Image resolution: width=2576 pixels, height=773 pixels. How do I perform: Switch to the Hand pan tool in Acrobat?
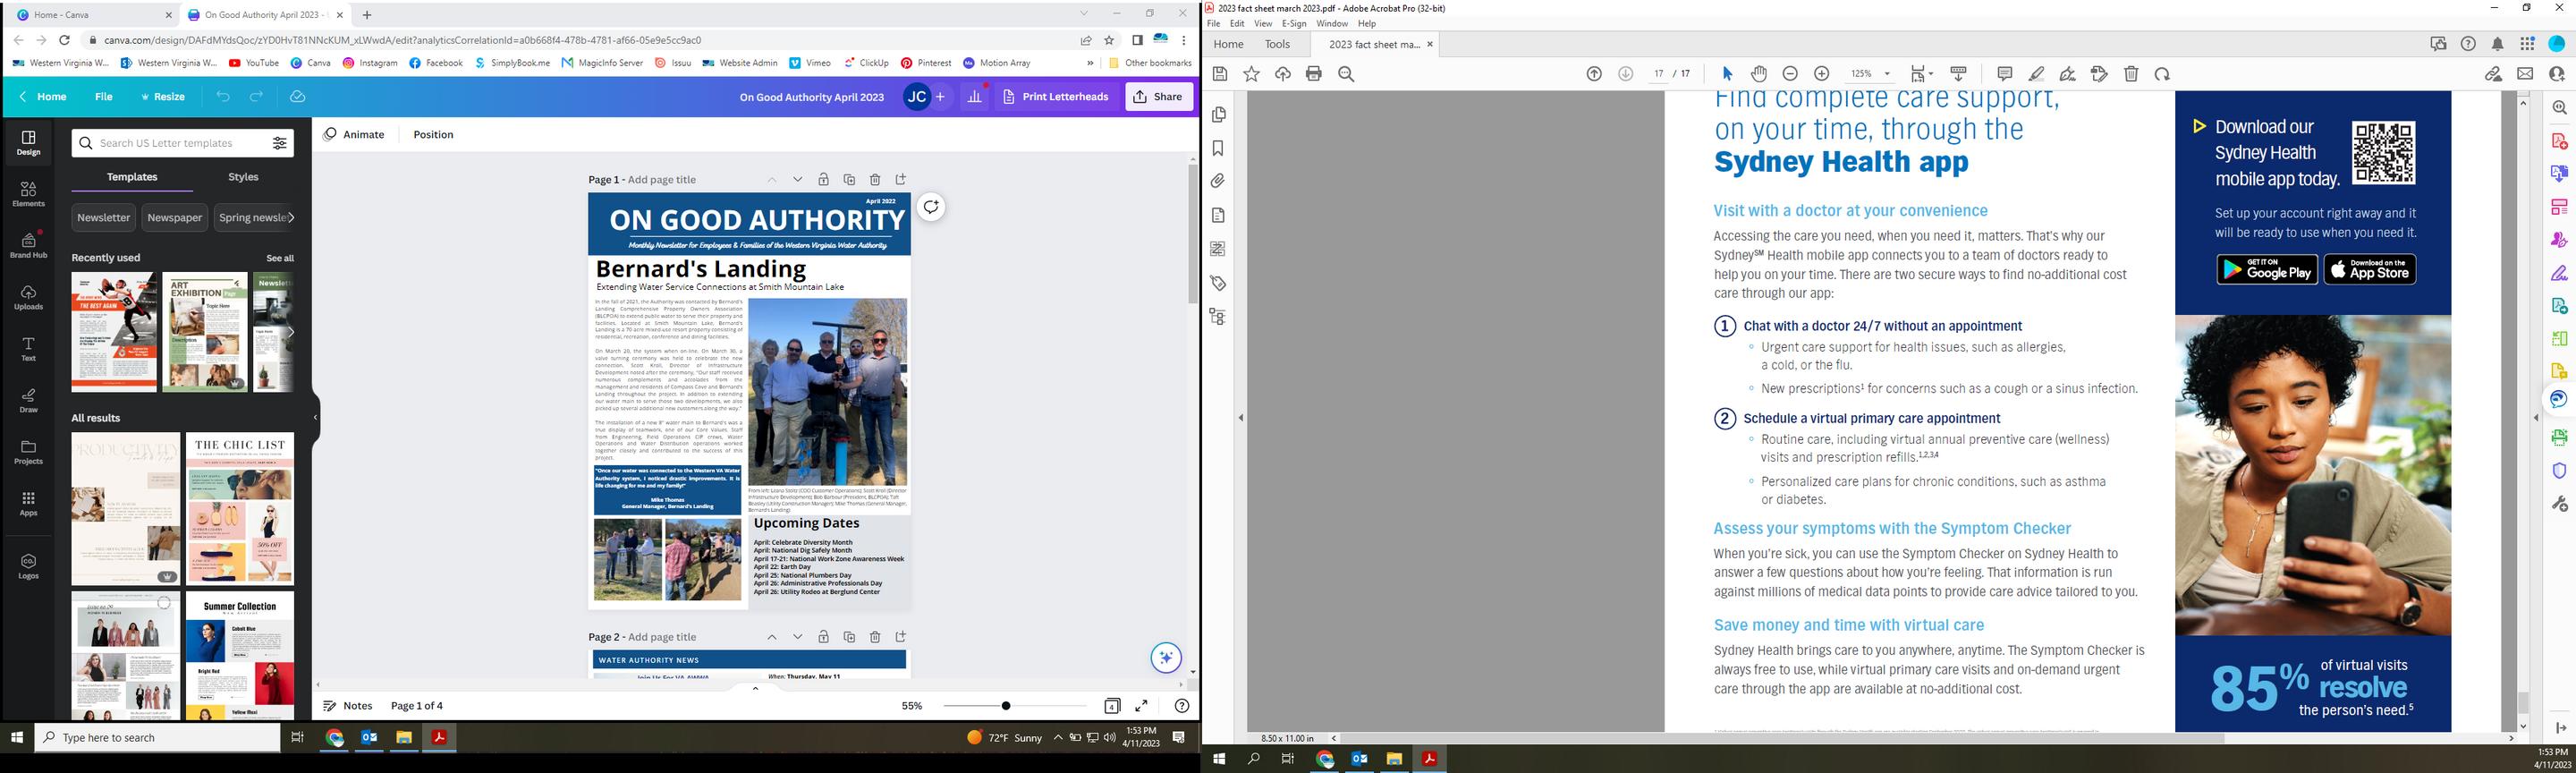coord(1759,74)
